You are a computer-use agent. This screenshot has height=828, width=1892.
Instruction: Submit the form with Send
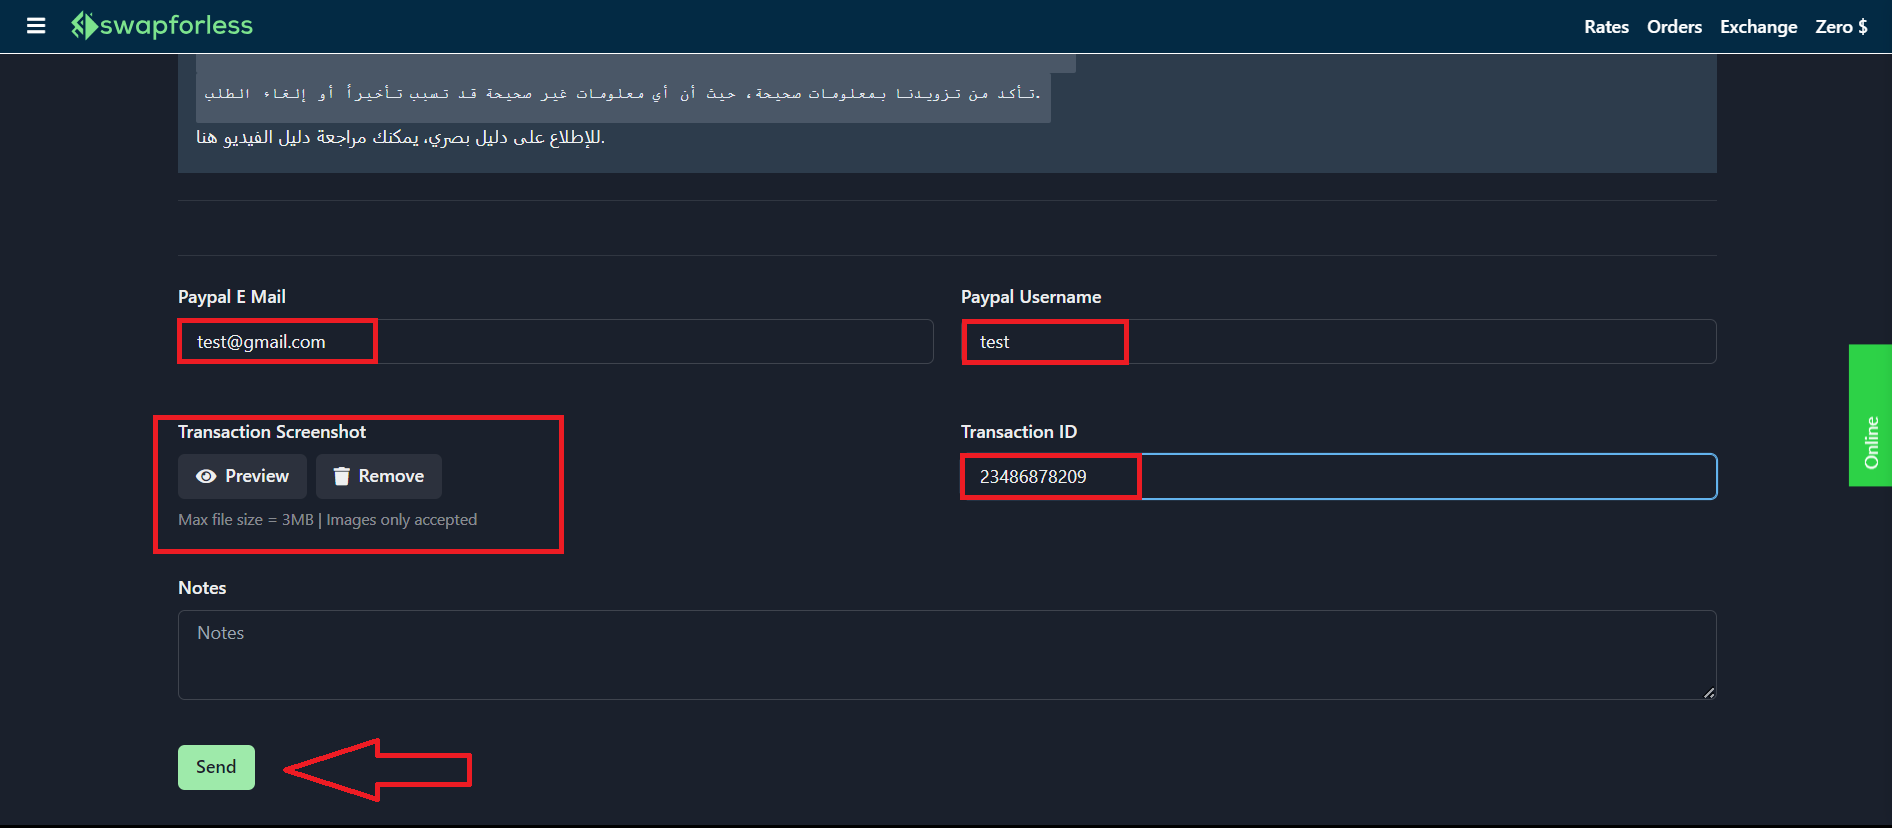pos(216,767)
